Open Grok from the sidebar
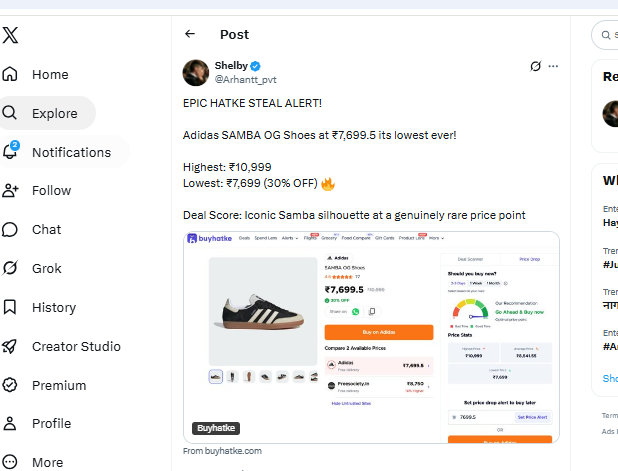The width and height of the screenshot is (618, 471). 32,268
